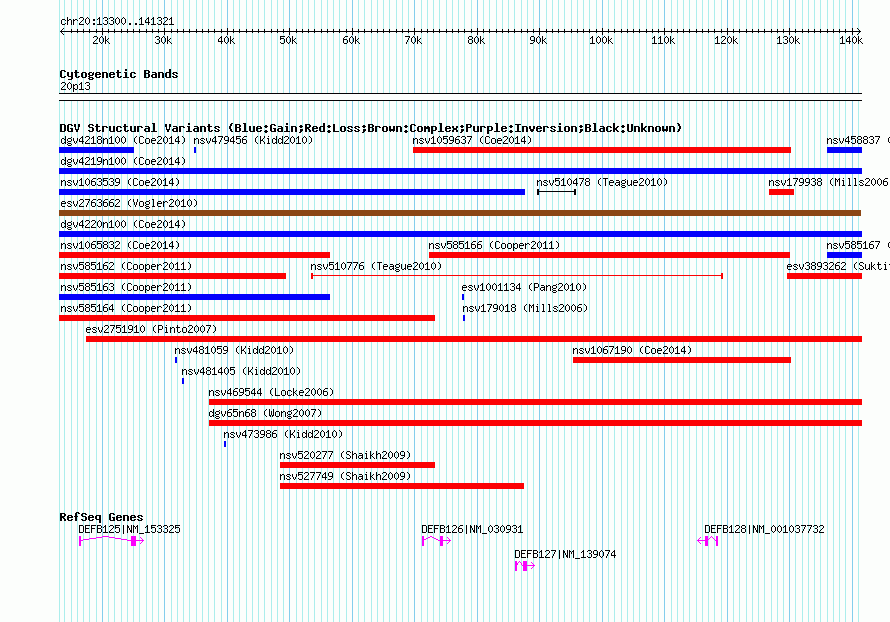This screenshot has width=890, height=622.
Task: Click the nsv1063539 blue bar
Action: coord(292,192)
